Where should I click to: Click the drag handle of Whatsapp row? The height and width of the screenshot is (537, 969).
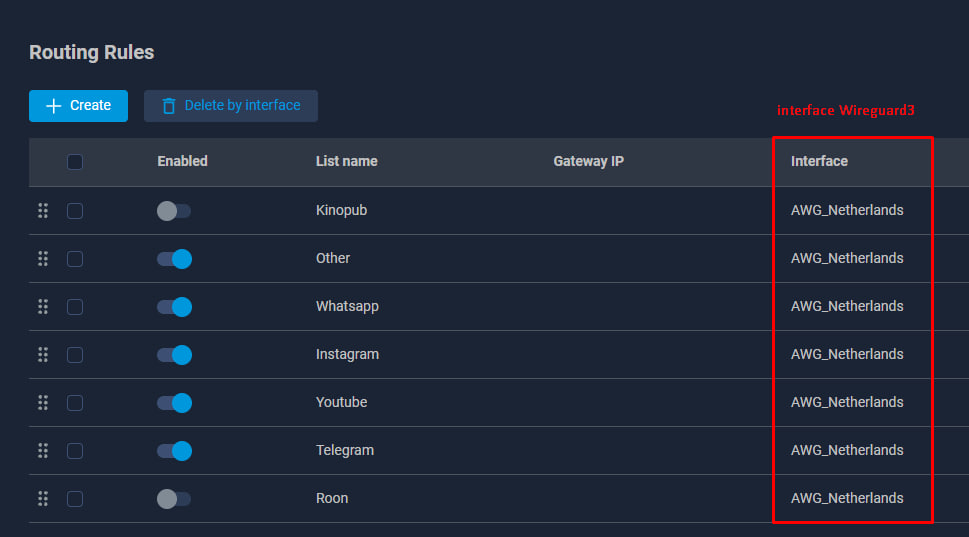coord(43,307)
